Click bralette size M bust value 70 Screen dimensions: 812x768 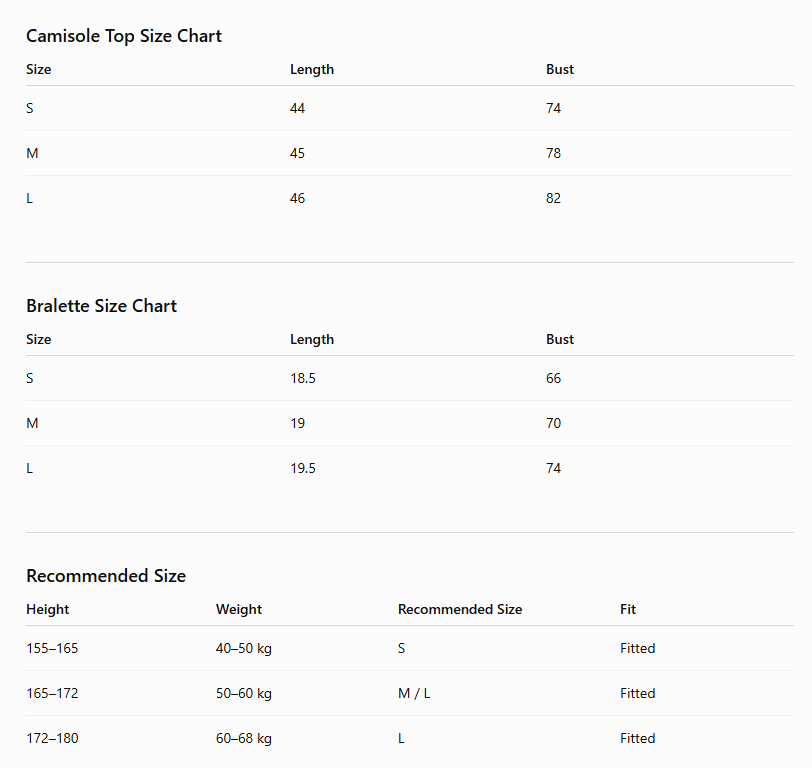553,423
